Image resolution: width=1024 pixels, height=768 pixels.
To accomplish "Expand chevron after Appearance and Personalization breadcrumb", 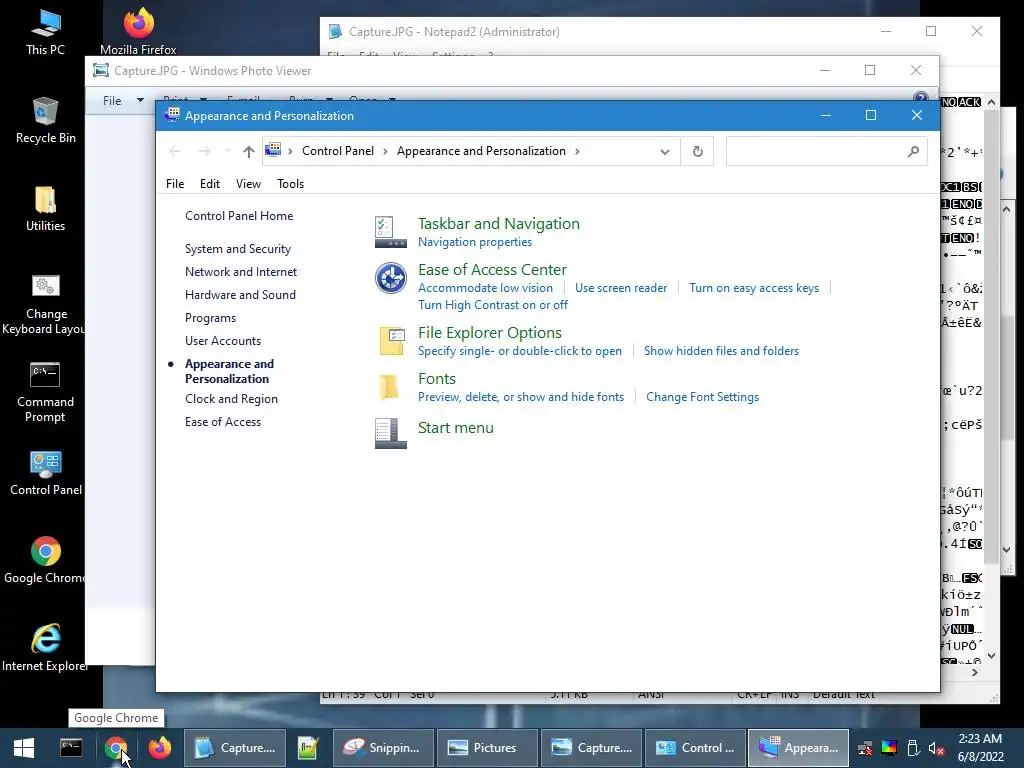I will [x=577, y=152].
